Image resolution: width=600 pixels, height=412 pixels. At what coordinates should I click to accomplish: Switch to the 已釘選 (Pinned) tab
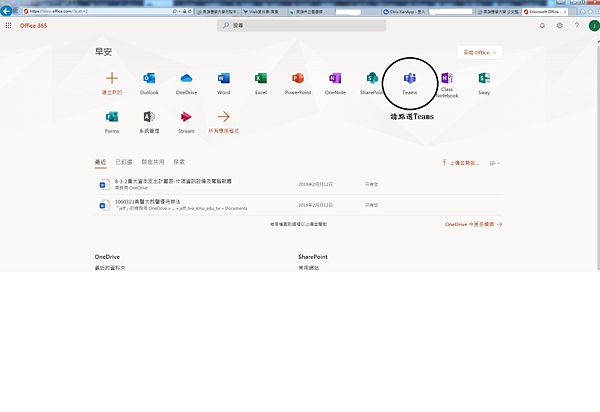click(124, 161)
